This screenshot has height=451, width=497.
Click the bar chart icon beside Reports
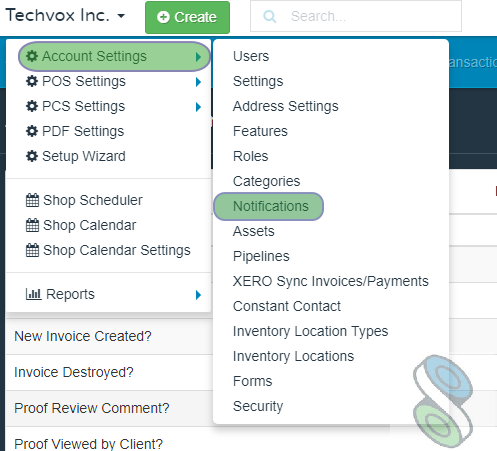tap(34, 294)
